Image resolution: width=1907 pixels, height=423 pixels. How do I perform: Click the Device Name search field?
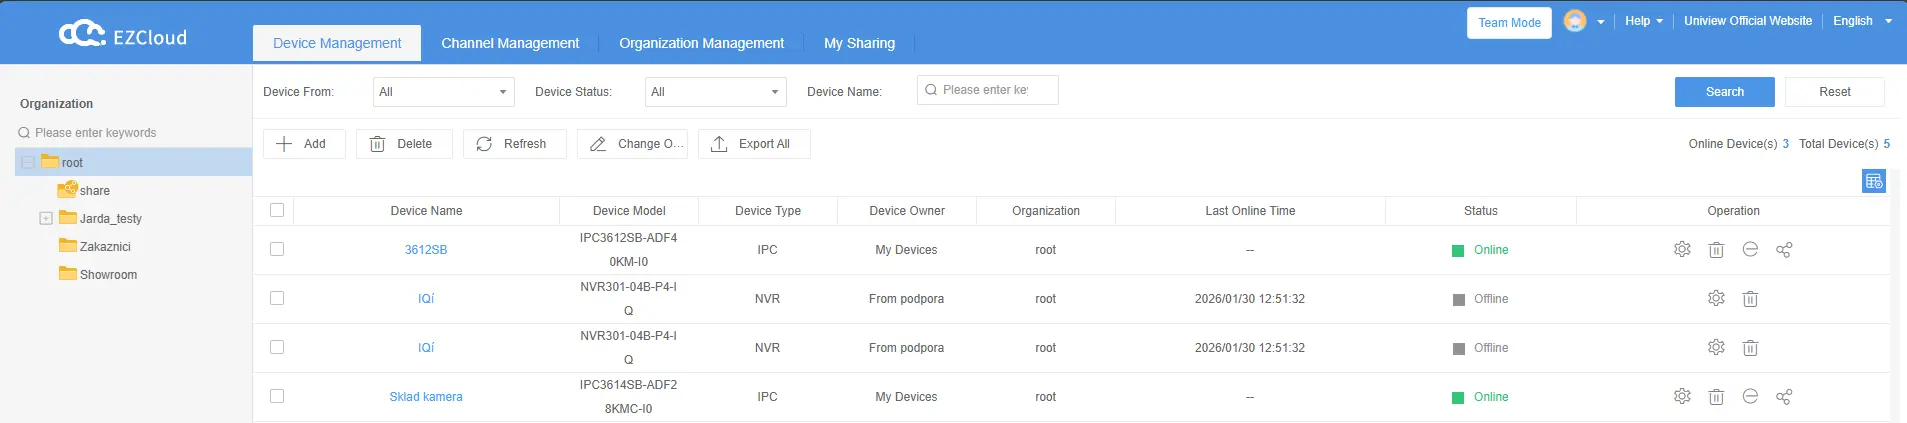pyautogui.click(x=986, y=90)
